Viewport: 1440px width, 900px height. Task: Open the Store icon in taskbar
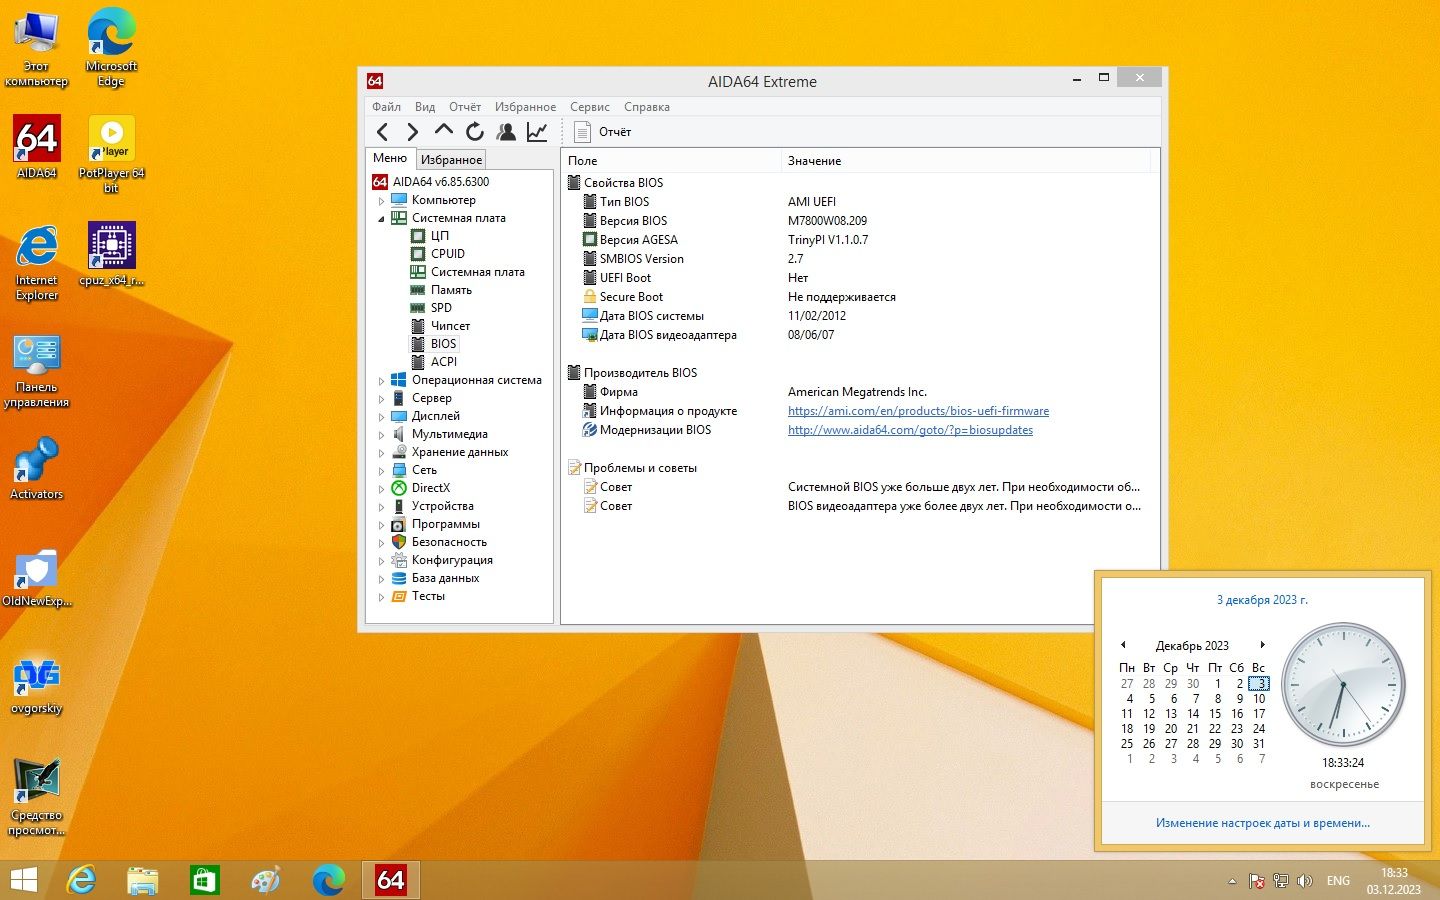tap(204, 880)
